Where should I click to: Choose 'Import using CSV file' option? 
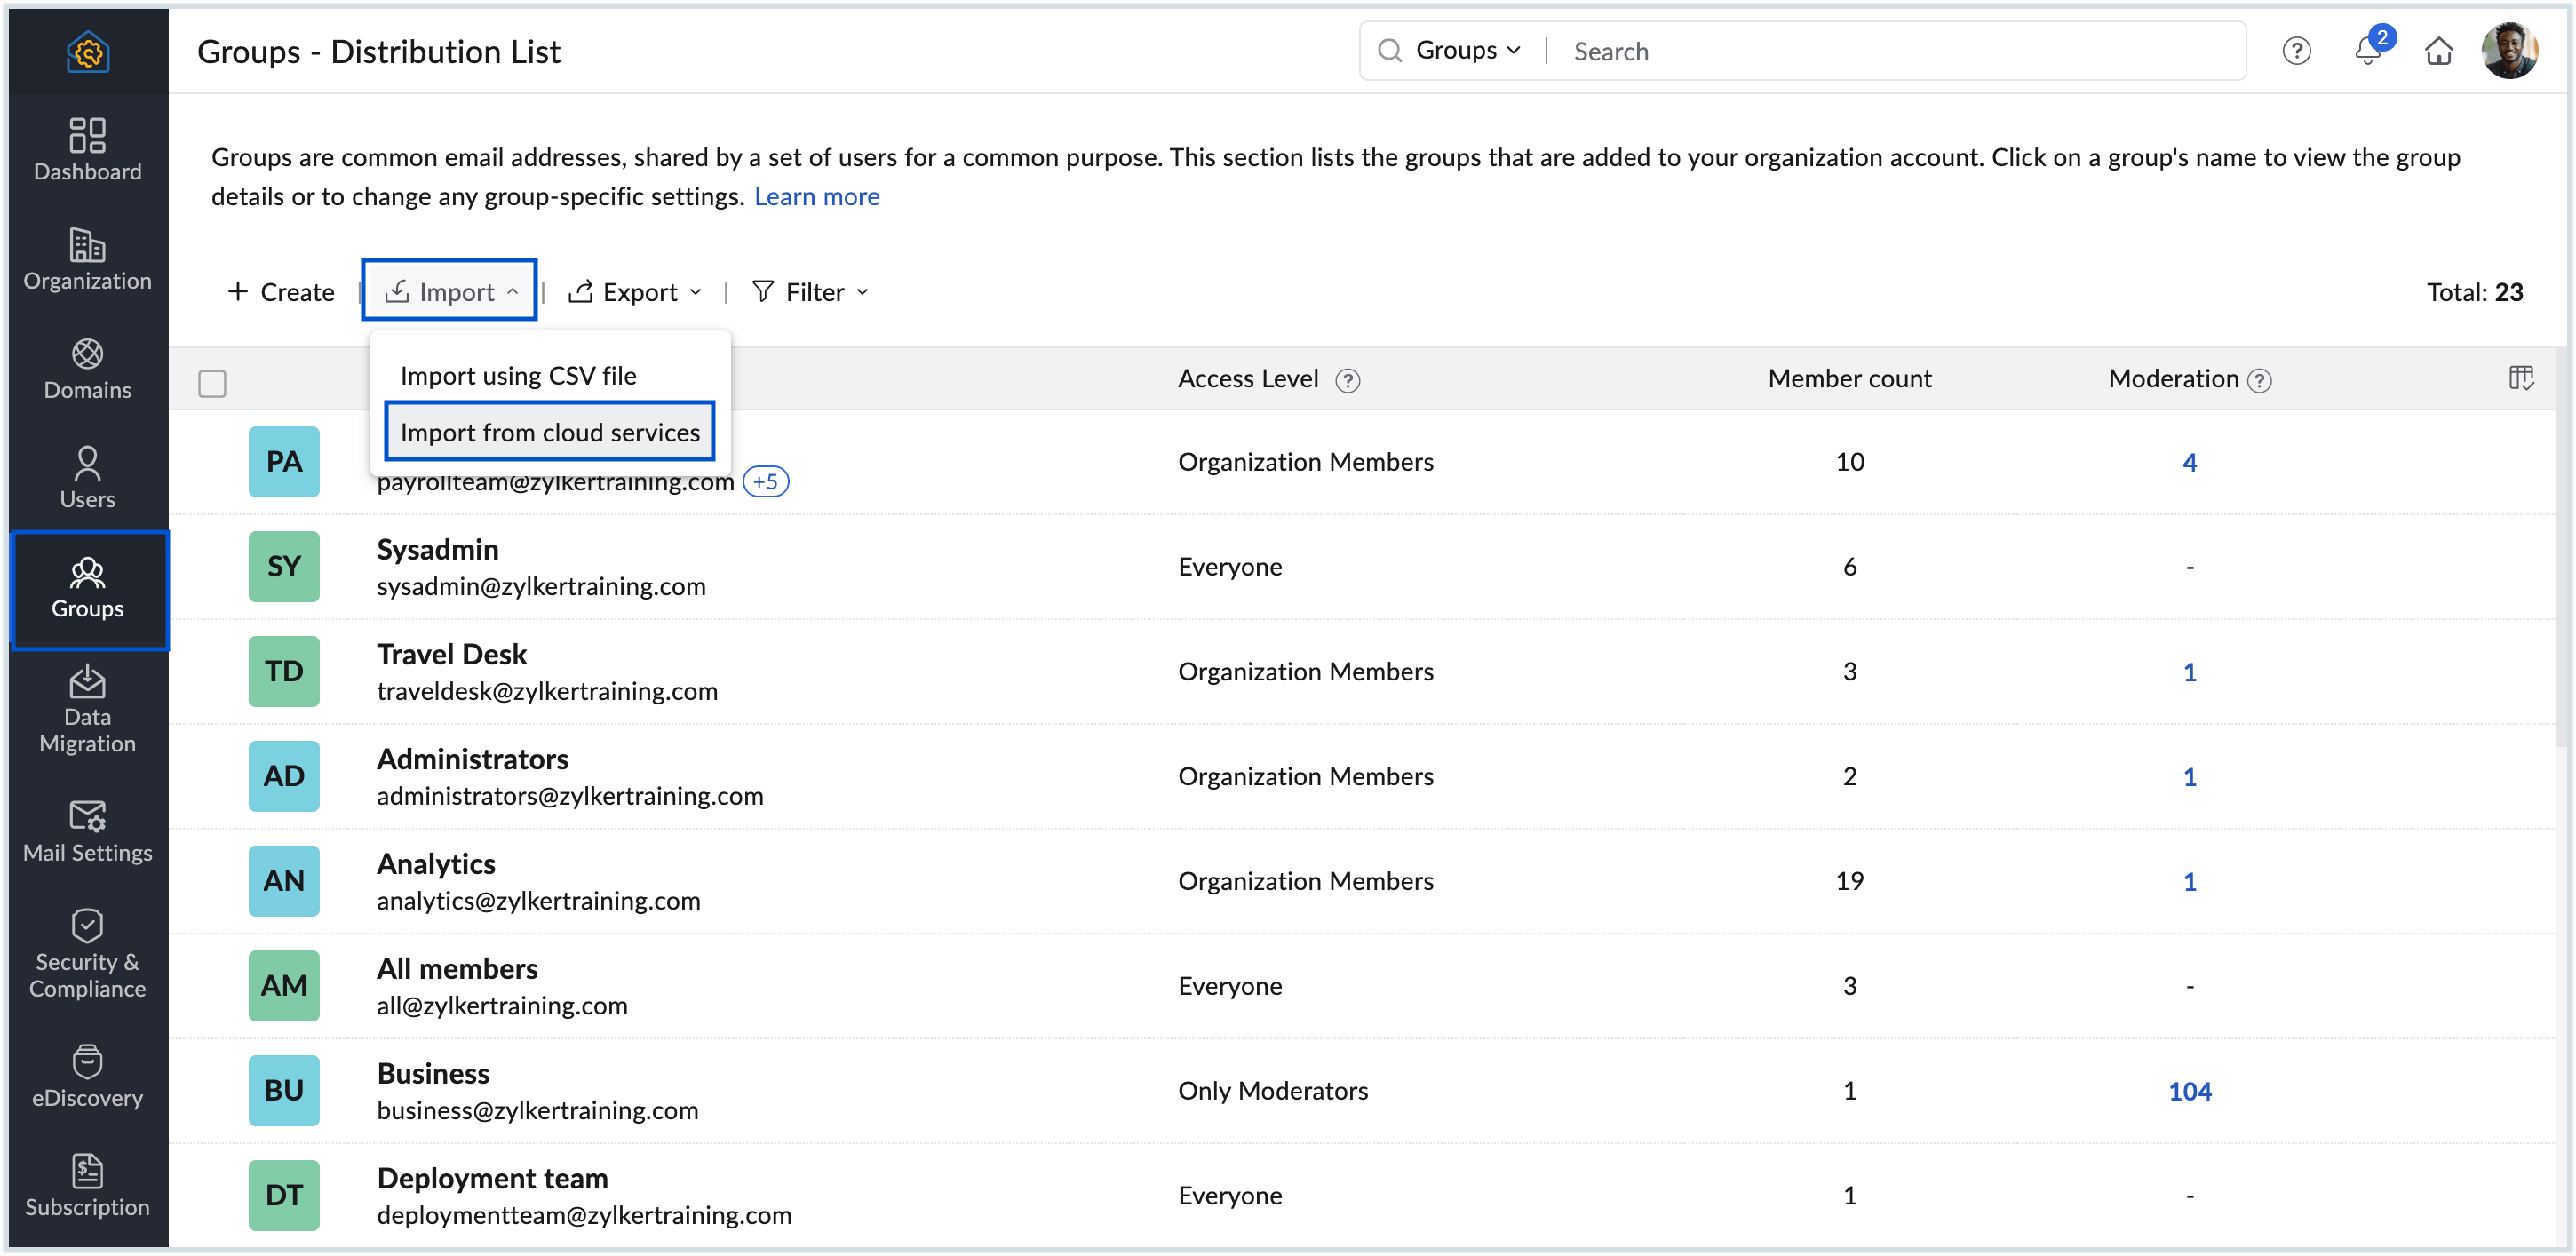518,375
